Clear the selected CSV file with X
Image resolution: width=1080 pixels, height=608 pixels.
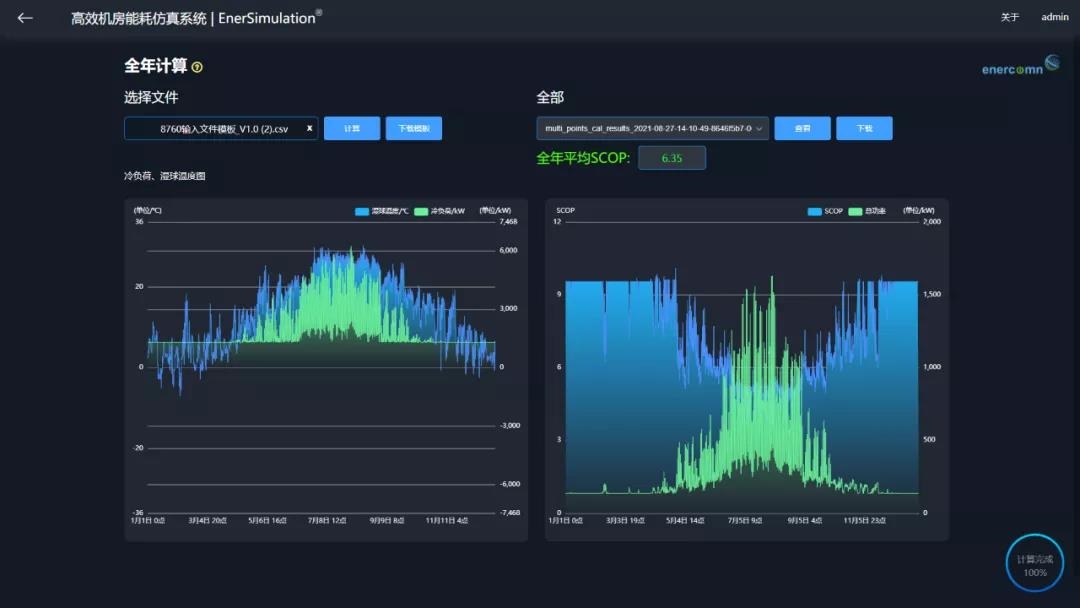pos(309,128)
